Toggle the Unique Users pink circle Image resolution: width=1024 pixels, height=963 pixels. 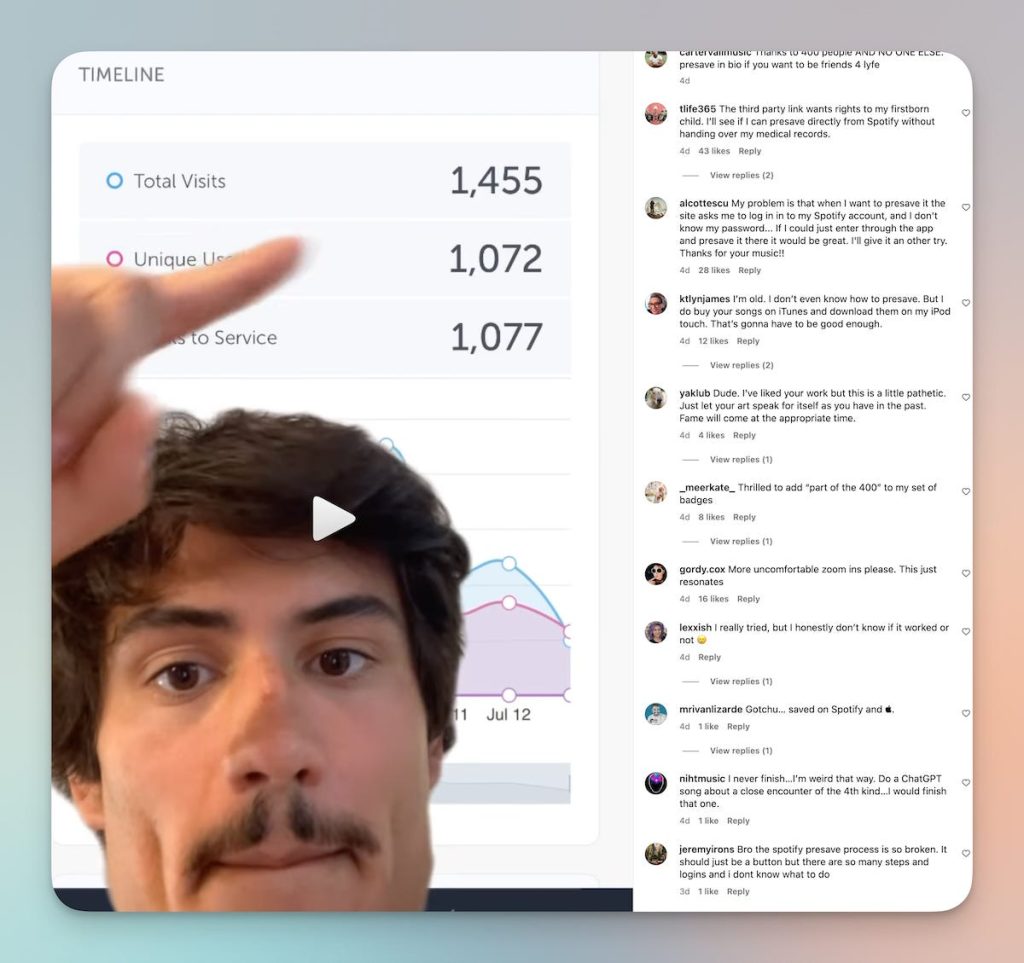(x=114, y=259)
